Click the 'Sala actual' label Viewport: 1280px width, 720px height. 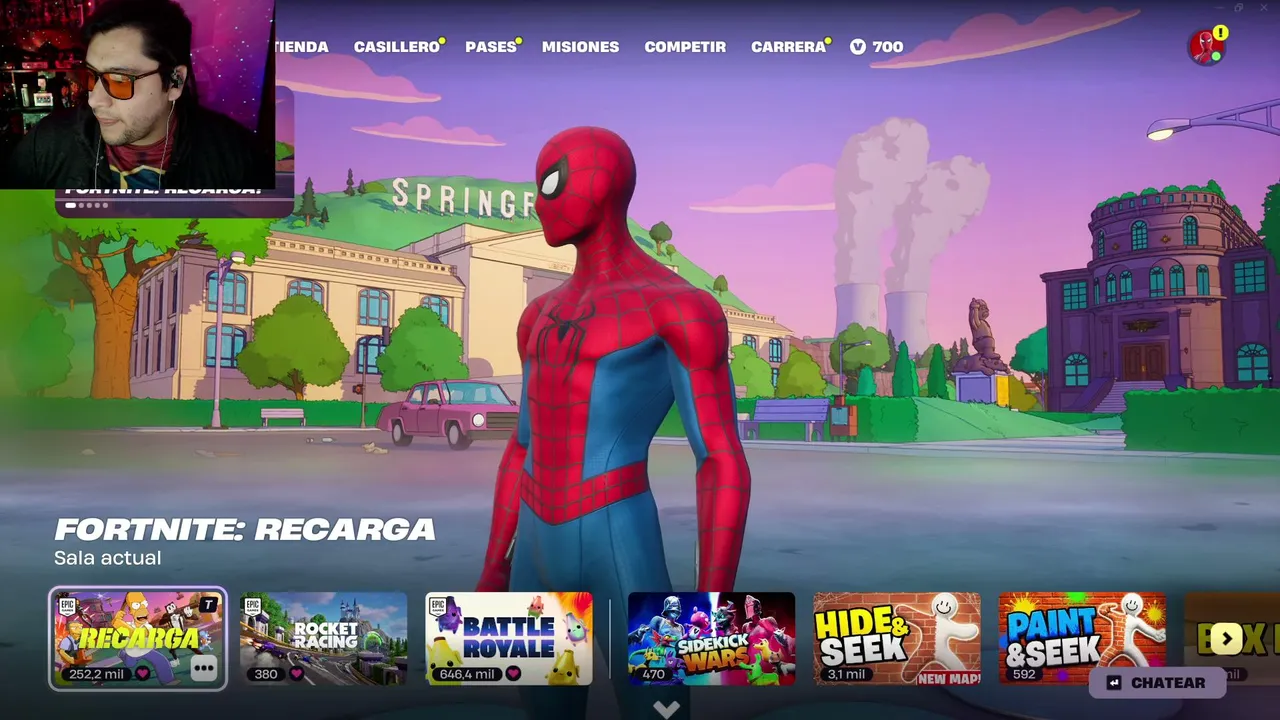click(x=107, y=558)
